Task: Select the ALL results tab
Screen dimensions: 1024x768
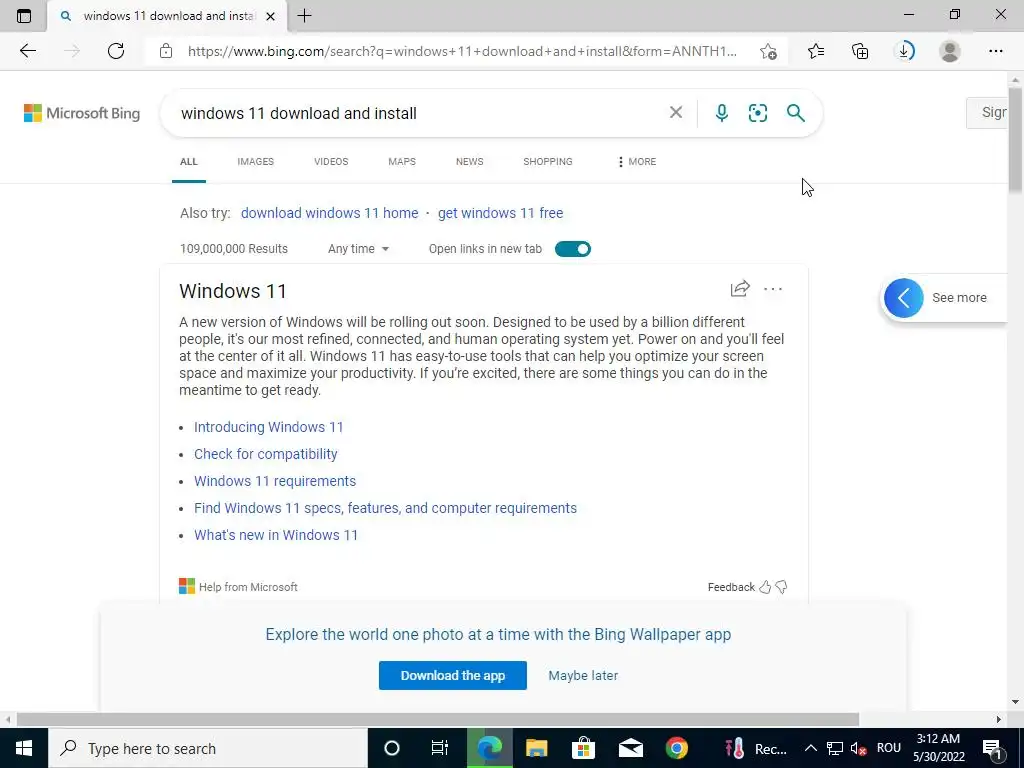Action: click(x=189, y=162)
